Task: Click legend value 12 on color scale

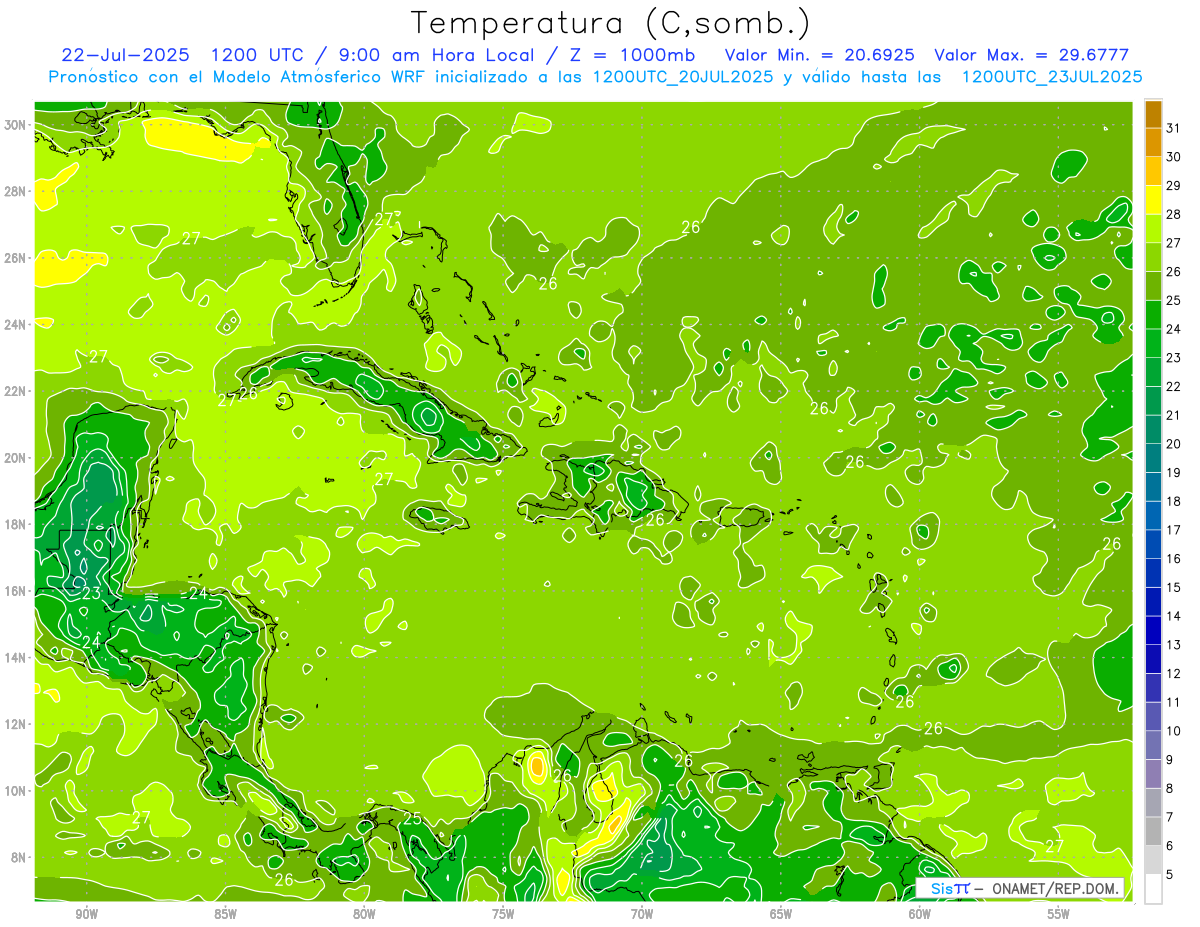Action: [1173, 673]
